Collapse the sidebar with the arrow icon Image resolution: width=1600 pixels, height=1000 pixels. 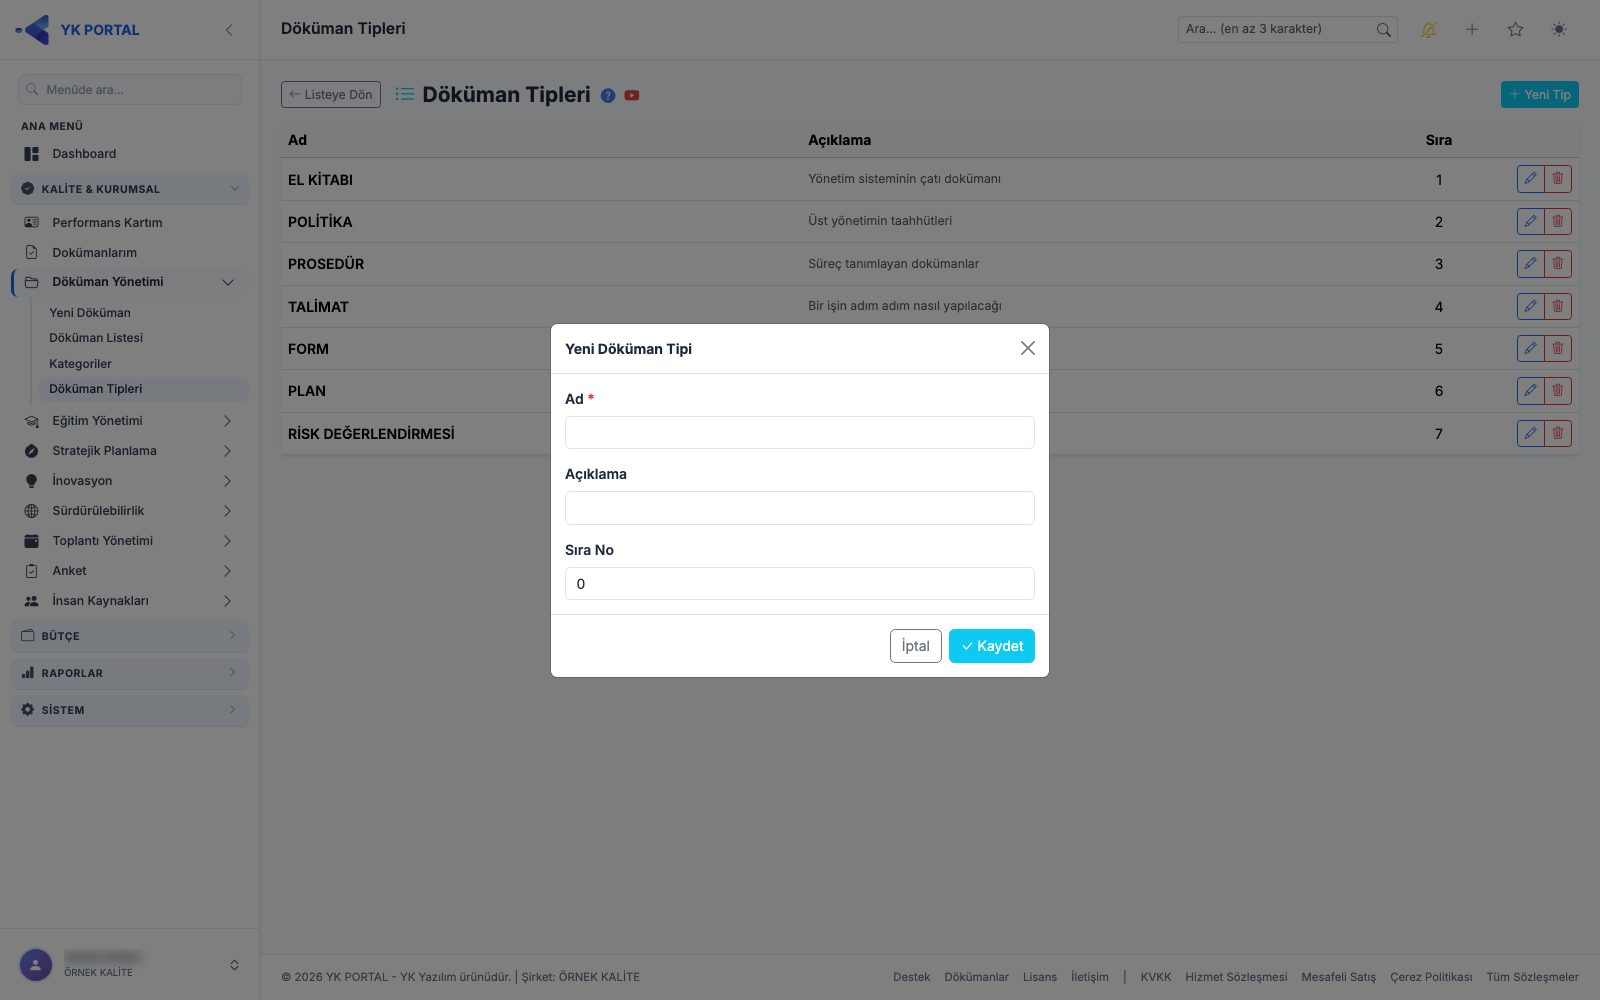click(x=229, y=30)
